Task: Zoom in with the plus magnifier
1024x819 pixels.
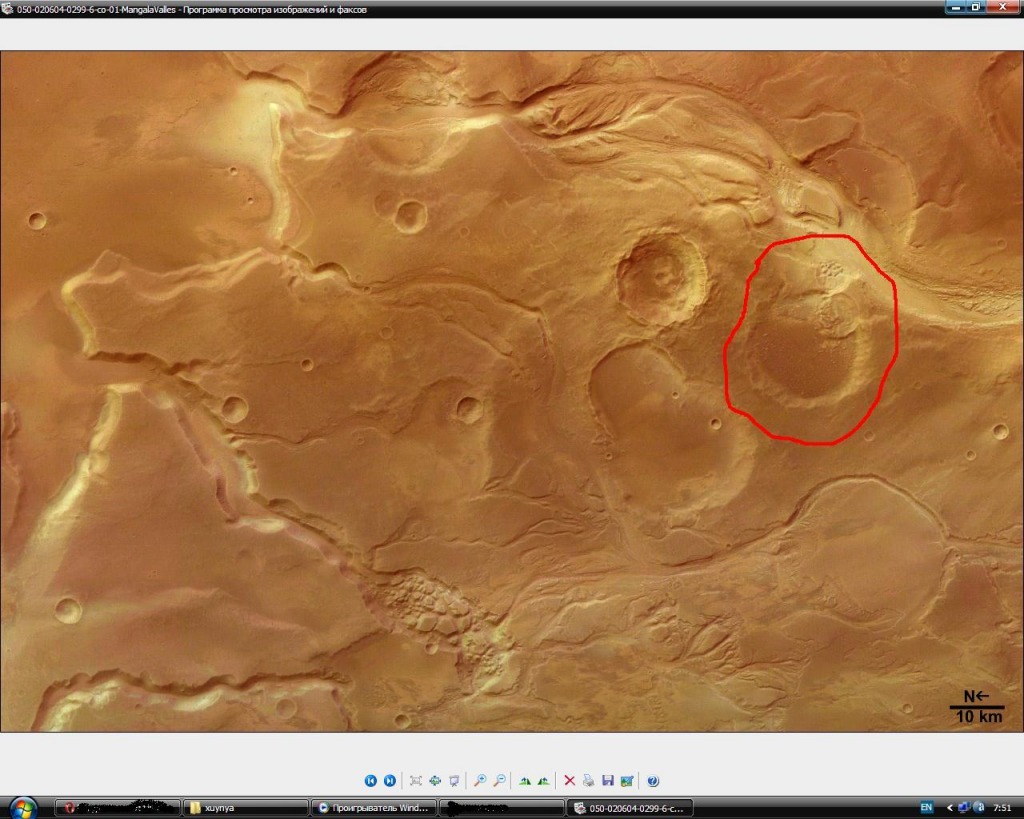Action: (x=480, y=780)
